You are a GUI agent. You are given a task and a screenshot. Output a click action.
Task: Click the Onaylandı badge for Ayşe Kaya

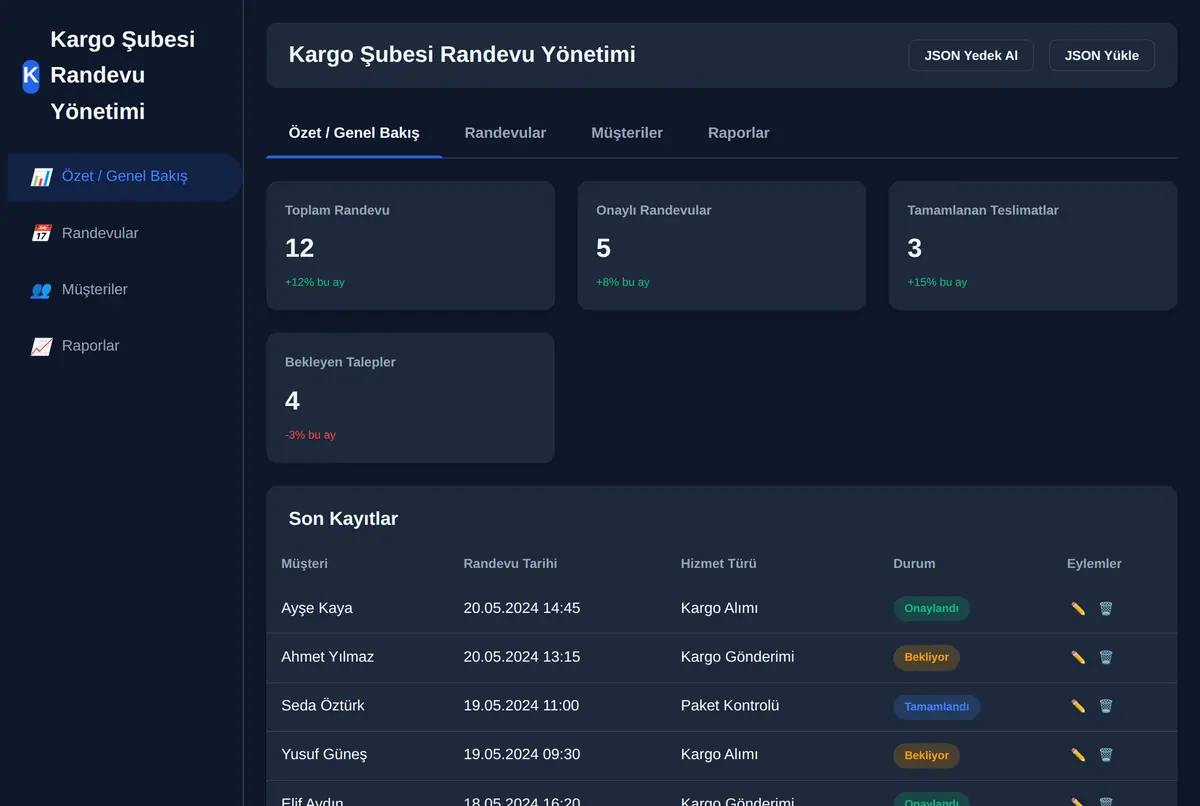point(931,608)
